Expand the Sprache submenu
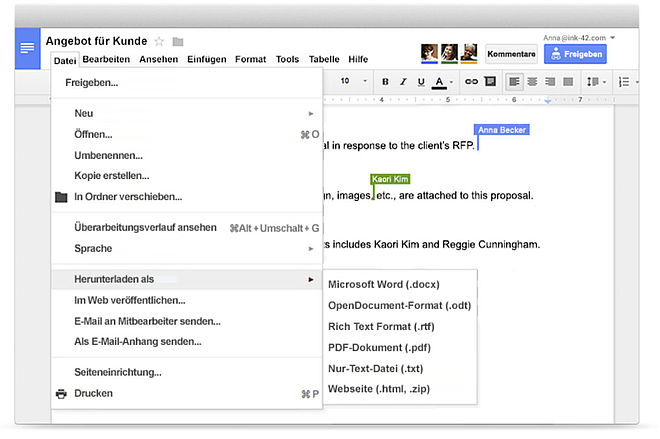 click(187, 248)
